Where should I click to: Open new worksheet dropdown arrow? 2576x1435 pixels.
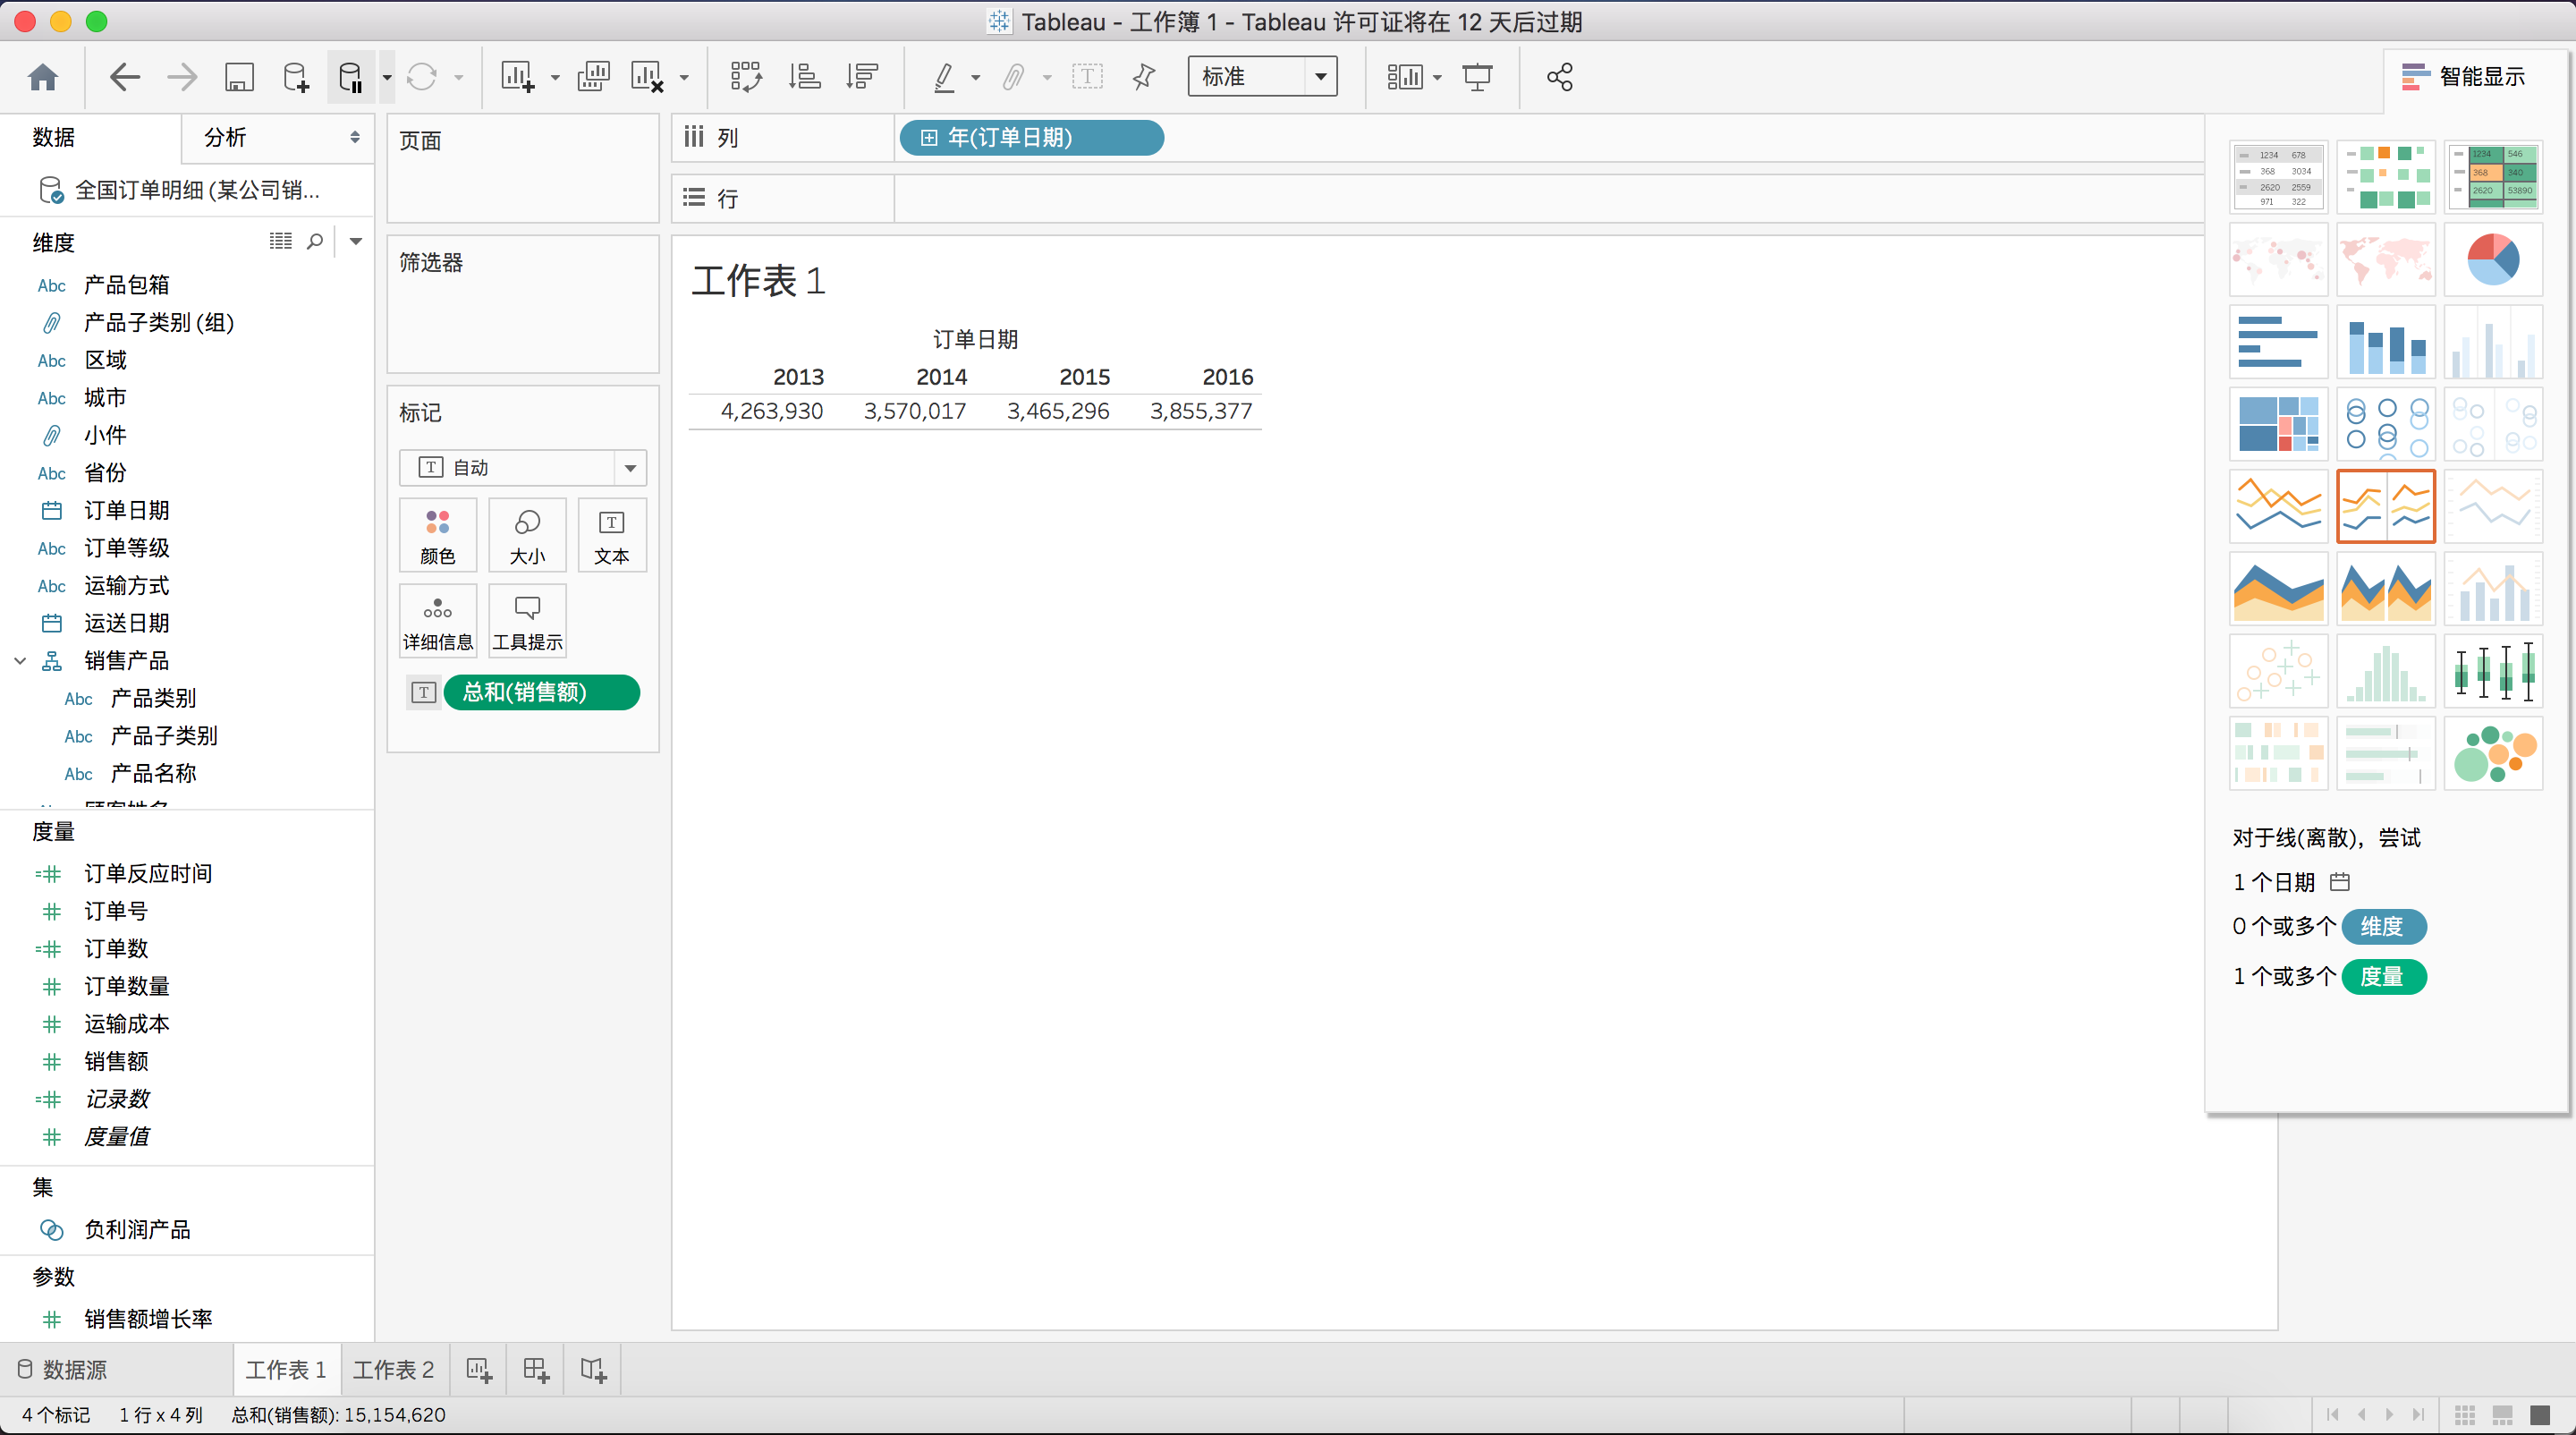[554, 77]
